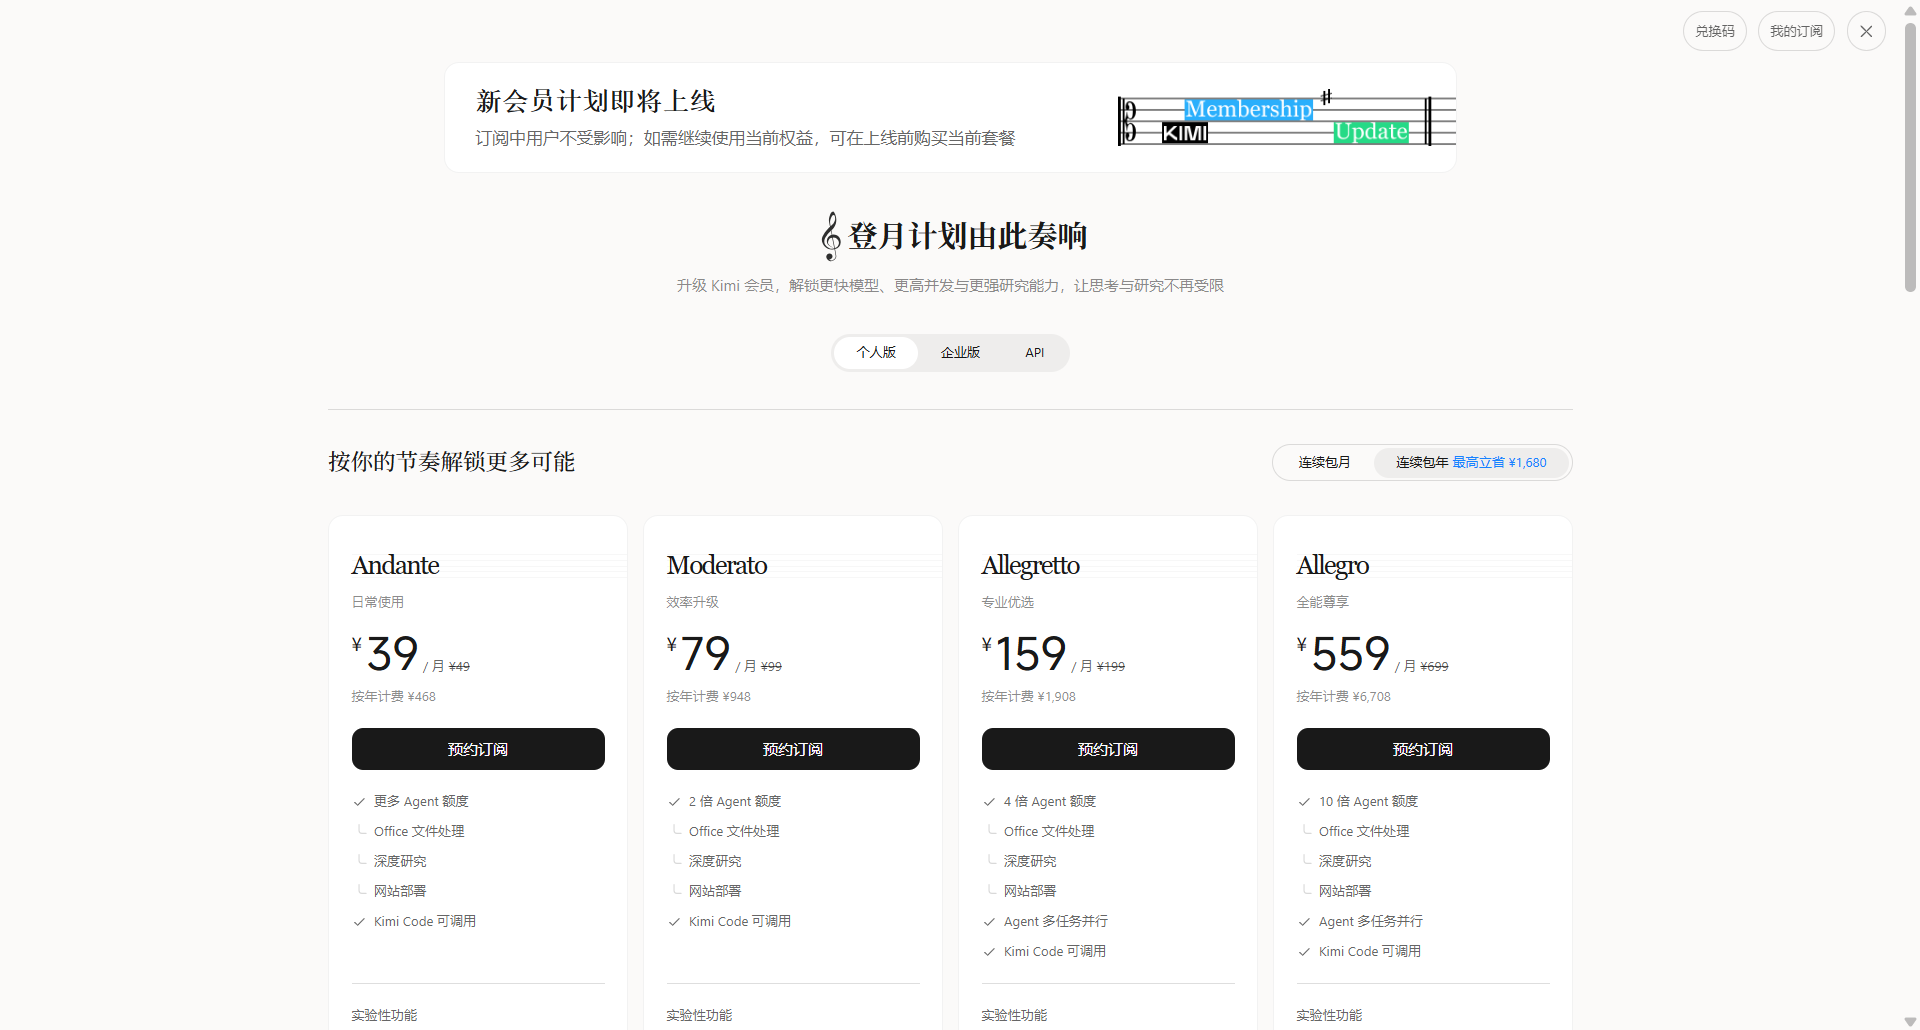Click the 专业优选 subtitle
The image size is (1920, 1030).
tap(1008, 602)
